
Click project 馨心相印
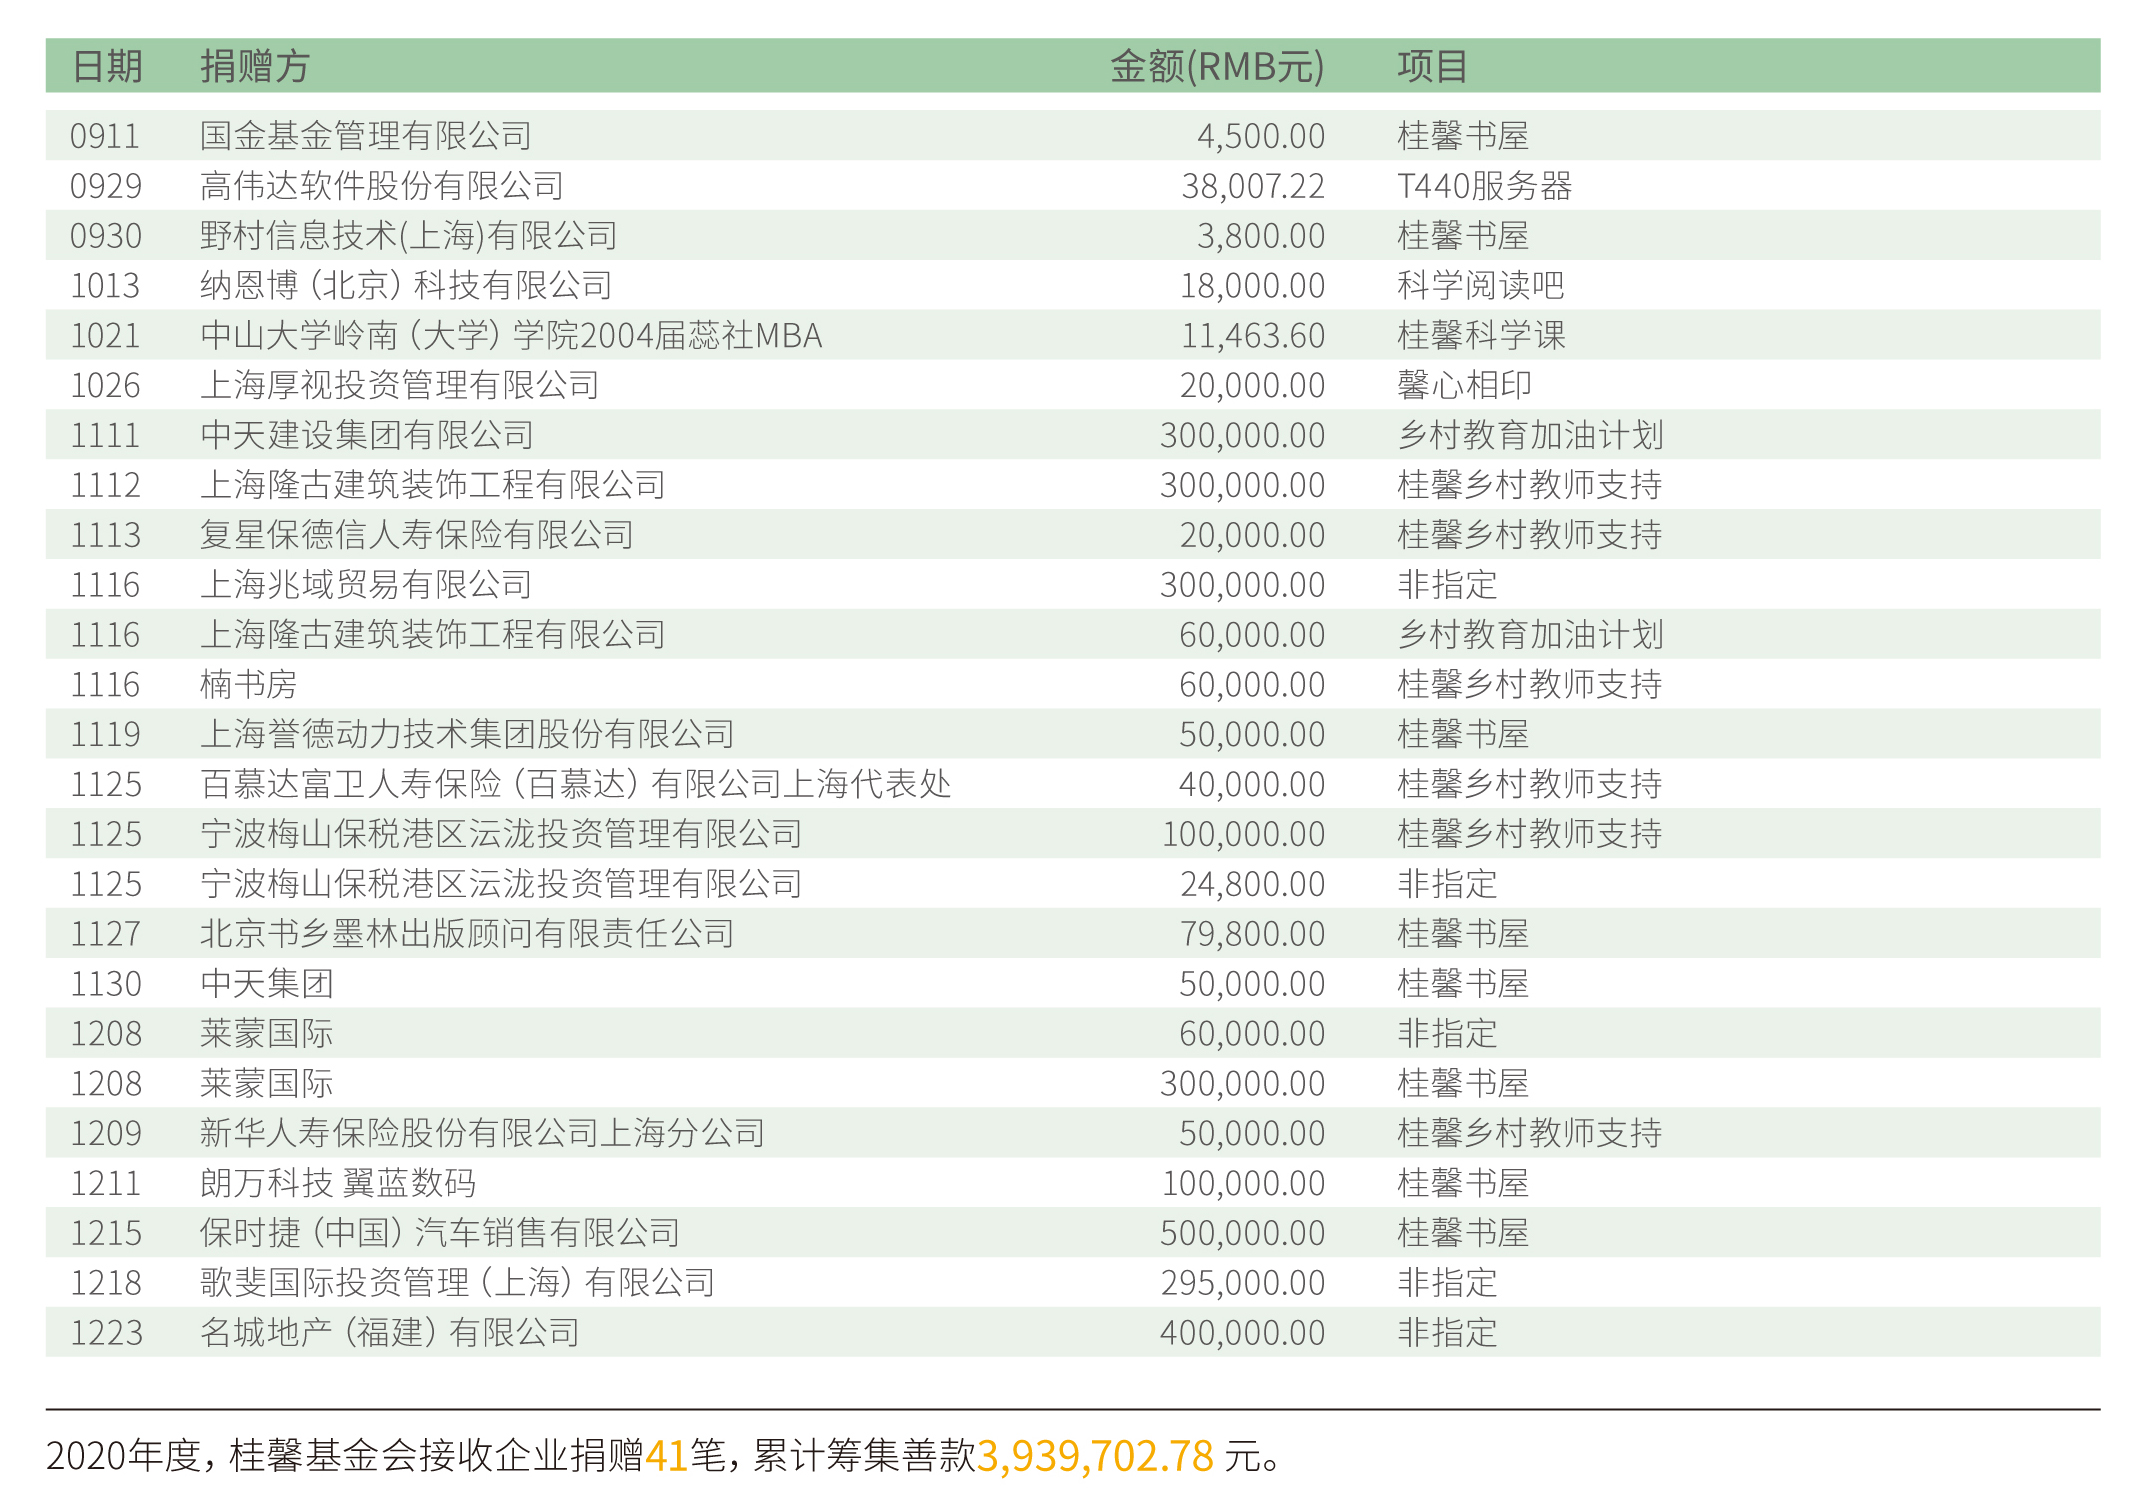1464,385
